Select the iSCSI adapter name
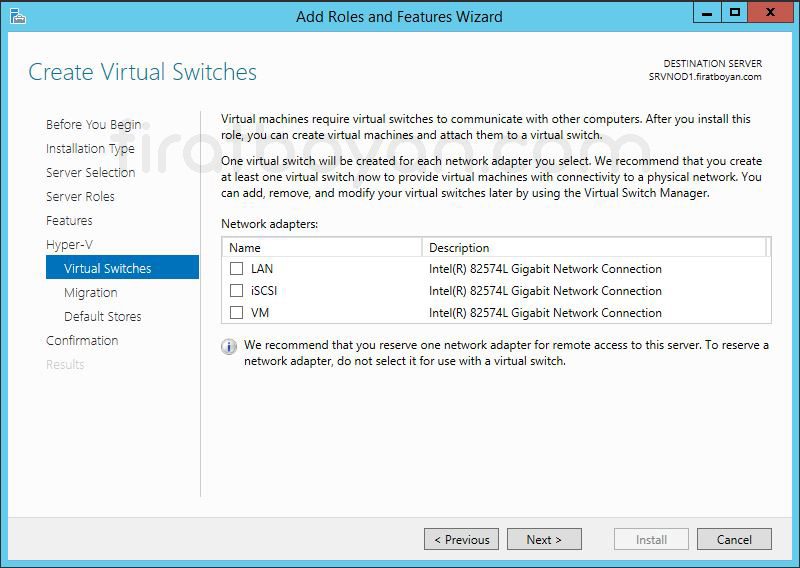 [x=264, y=290]
